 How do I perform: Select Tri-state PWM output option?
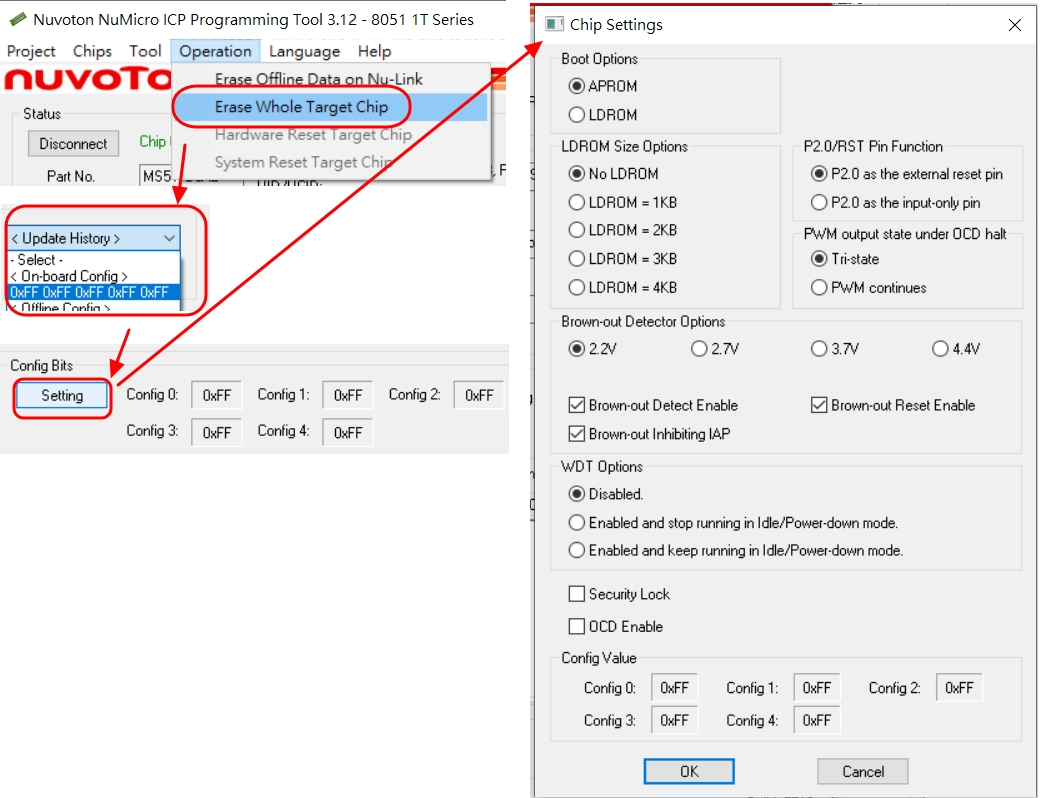point(845,259)
